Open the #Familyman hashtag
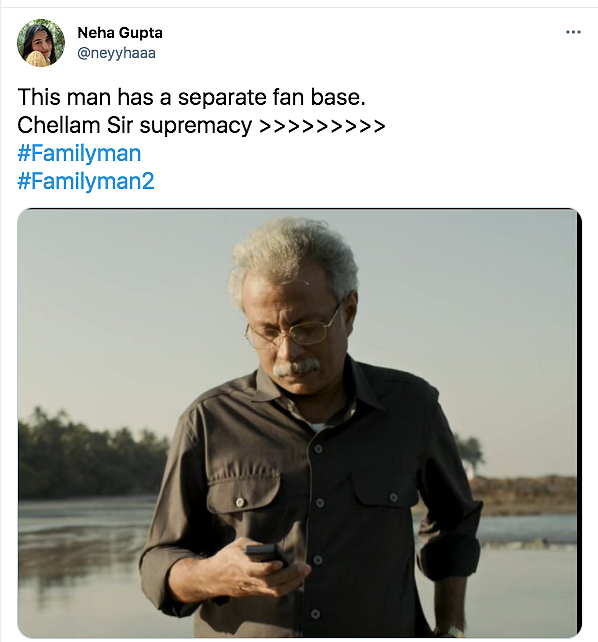Image resolution: width=598 pixels, height=642 pixels. (79, 154)
